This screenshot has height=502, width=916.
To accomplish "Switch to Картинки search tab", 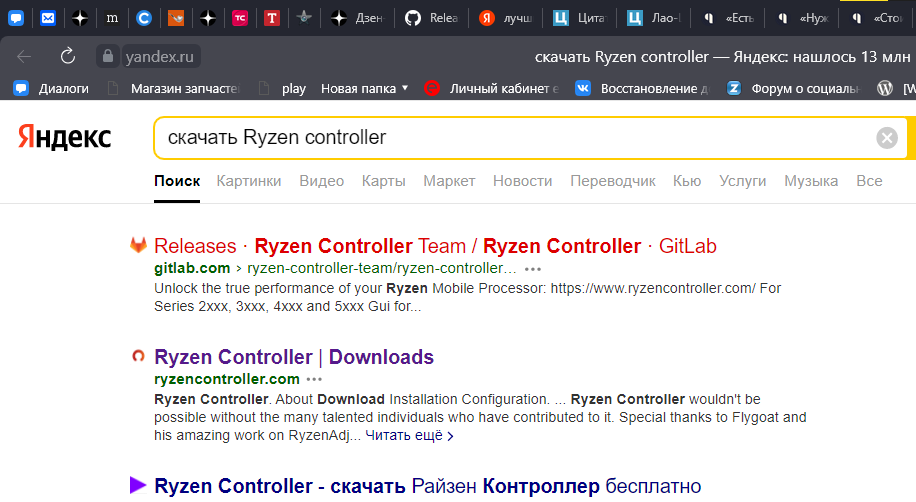I will (x=249, y=181).
